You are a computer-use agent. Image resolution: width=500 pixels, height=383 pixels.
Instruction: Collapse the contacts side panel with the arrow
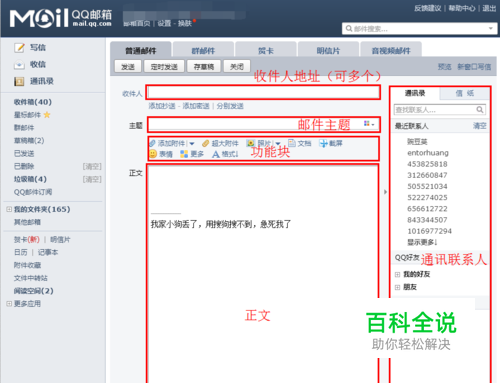point(385,192)
